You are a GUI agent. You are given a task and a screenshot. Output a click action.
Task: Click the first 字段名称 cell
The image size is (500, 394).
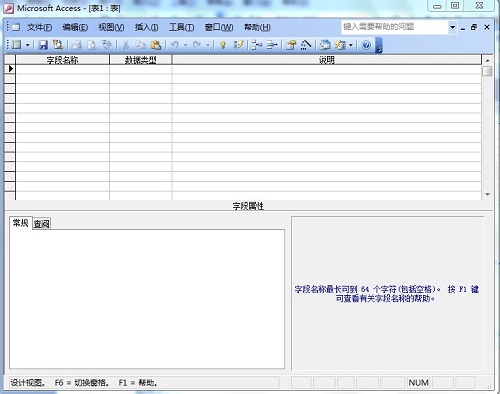point(62,69)
